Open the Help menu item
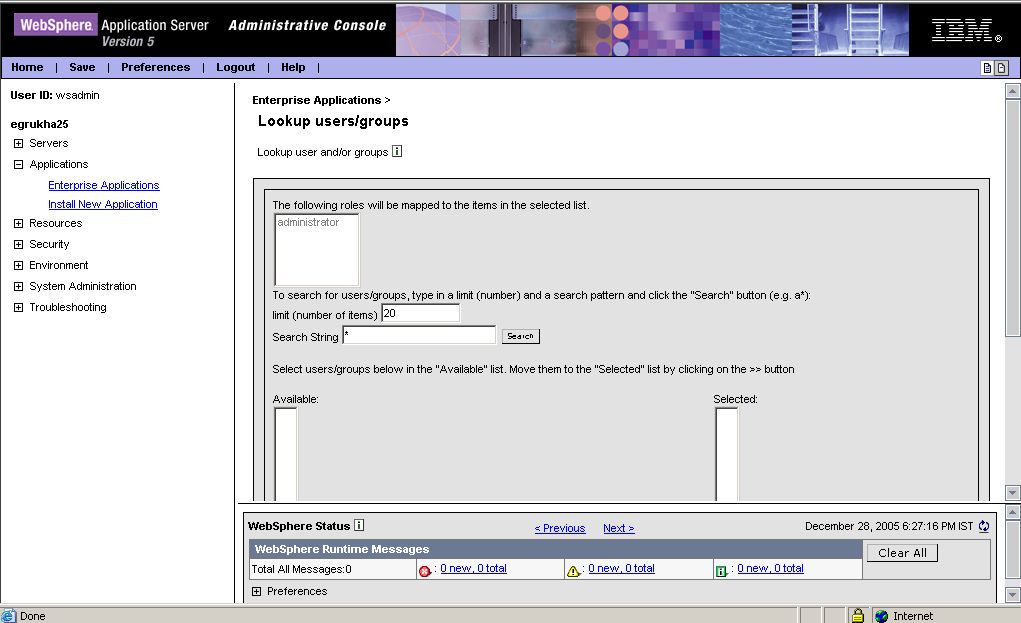Screen dimensions: 1021x623 pos(293,67)
